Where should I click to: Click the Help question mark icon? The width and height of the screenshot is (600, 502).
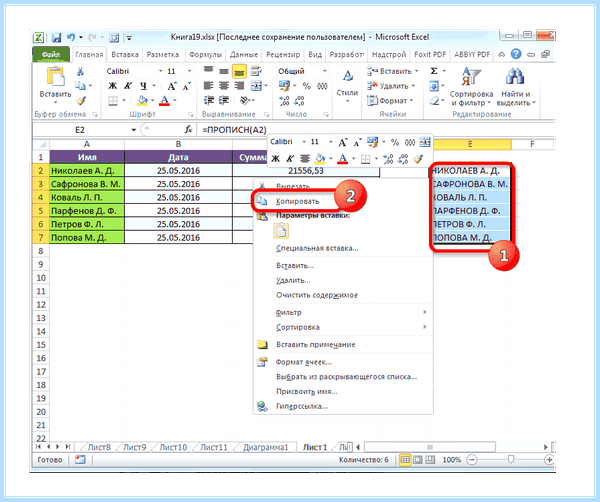pyautogui.click(x=516, y=54)
